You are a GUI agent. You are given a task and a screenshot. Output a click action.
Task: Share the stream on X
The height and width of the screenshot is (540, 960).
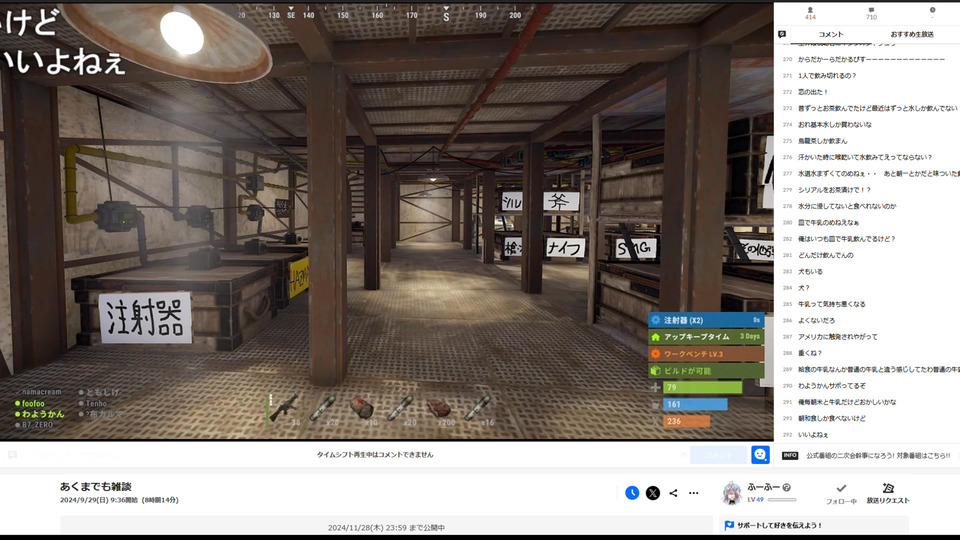(x=653, y=493)
